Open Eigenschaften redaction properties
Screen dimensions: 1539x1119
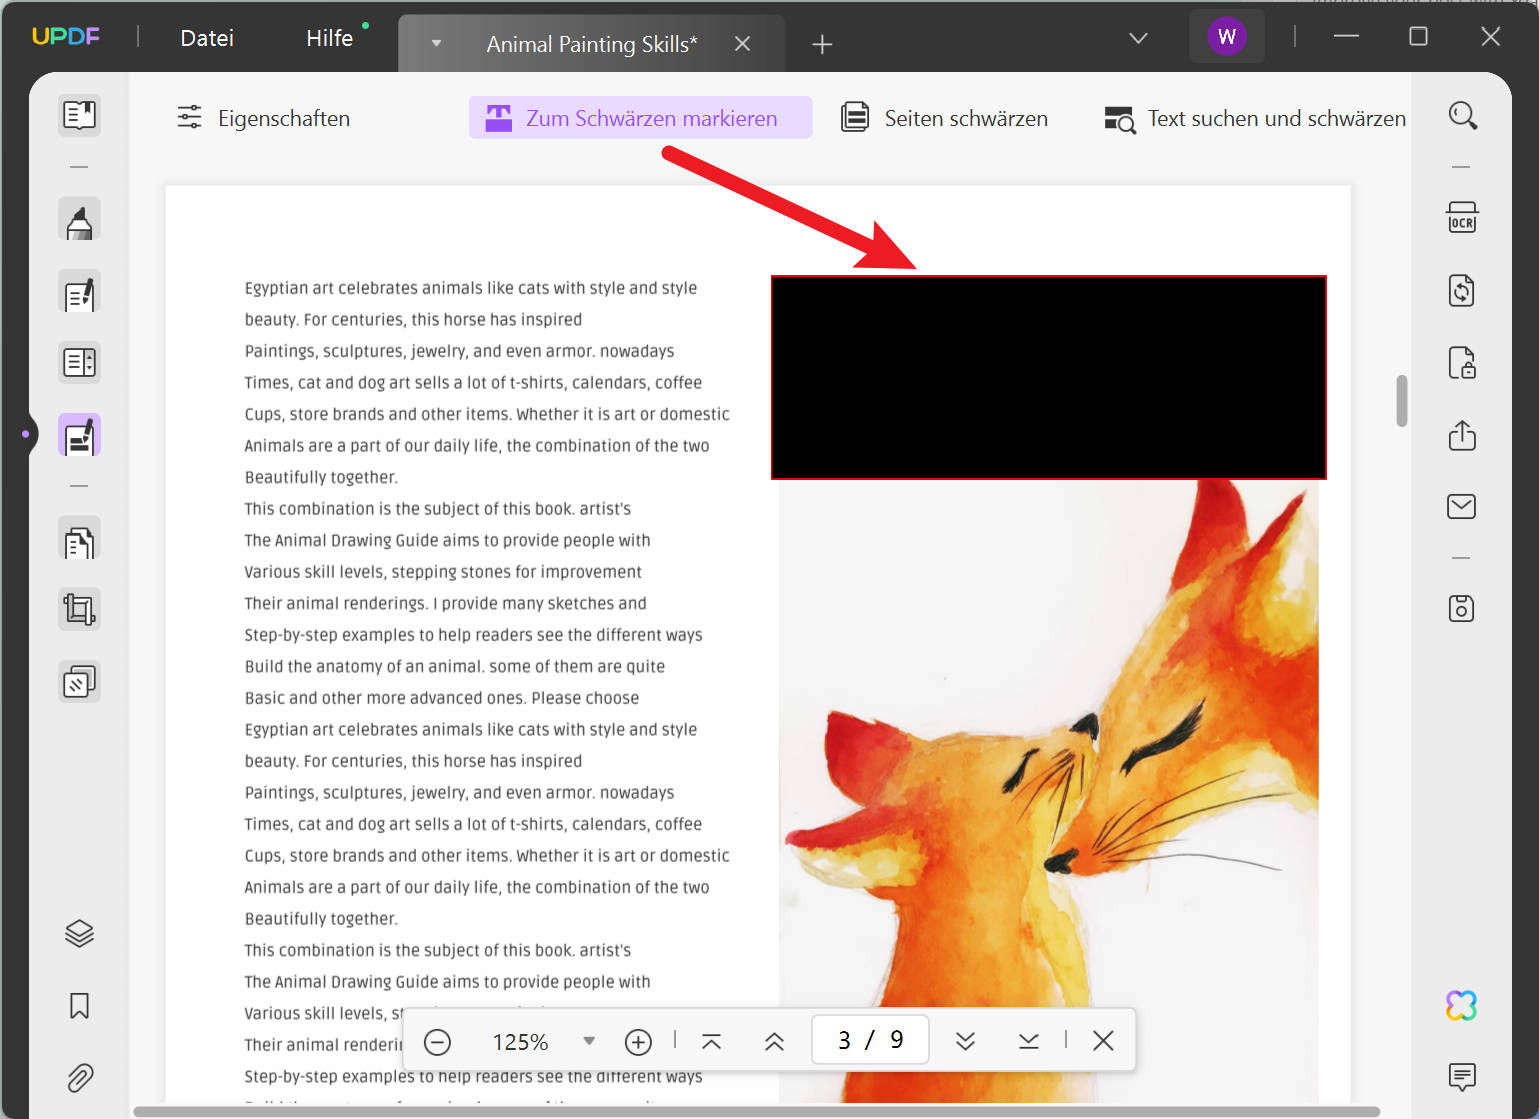(264, 118)
